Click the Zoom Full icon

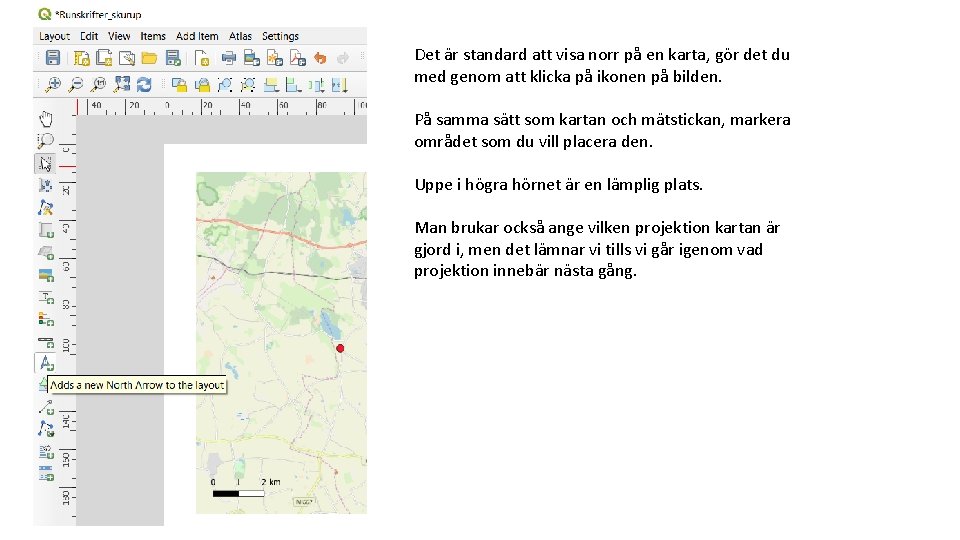point(122,84)
